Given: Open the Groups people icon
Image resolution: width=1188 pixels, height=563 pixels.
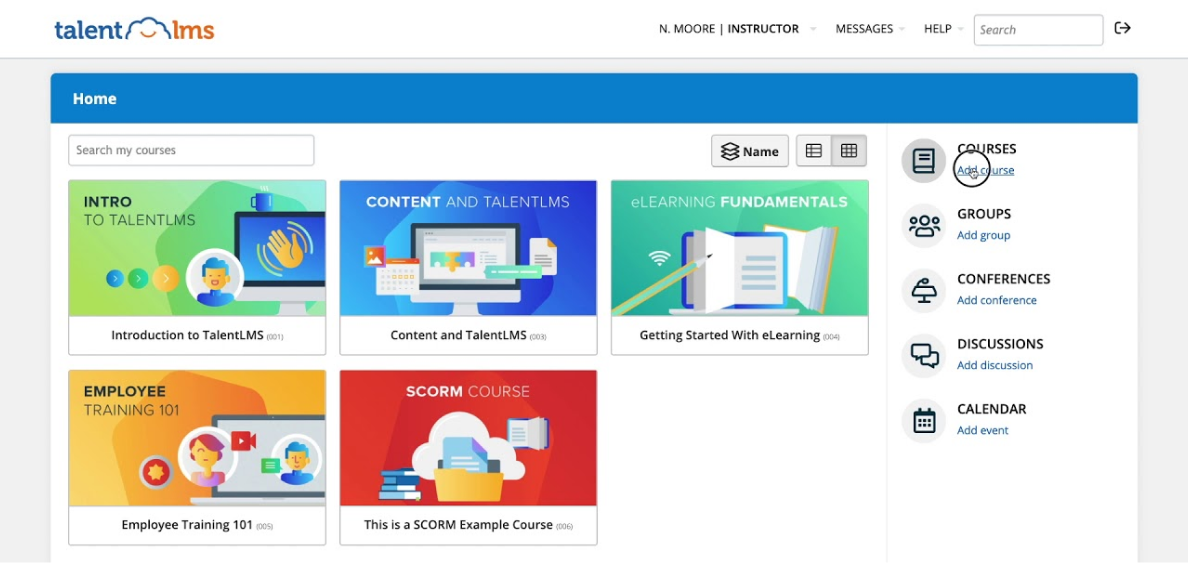Looking at the screenshot, I should point(924,225).
